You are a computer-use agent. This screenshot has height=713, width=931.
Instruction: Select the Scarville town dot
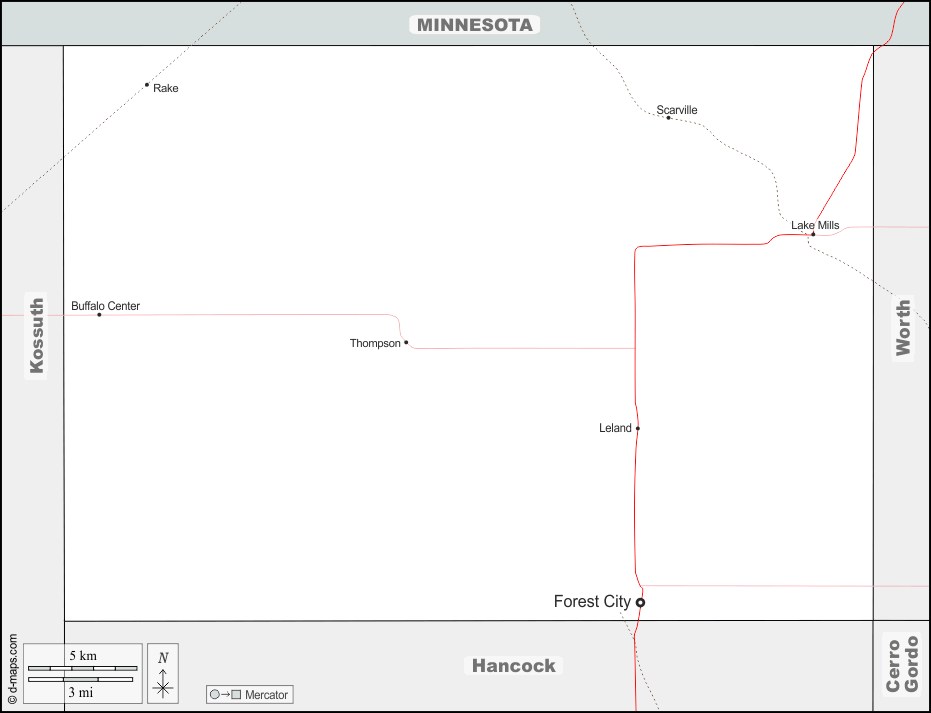click(668, 118)
